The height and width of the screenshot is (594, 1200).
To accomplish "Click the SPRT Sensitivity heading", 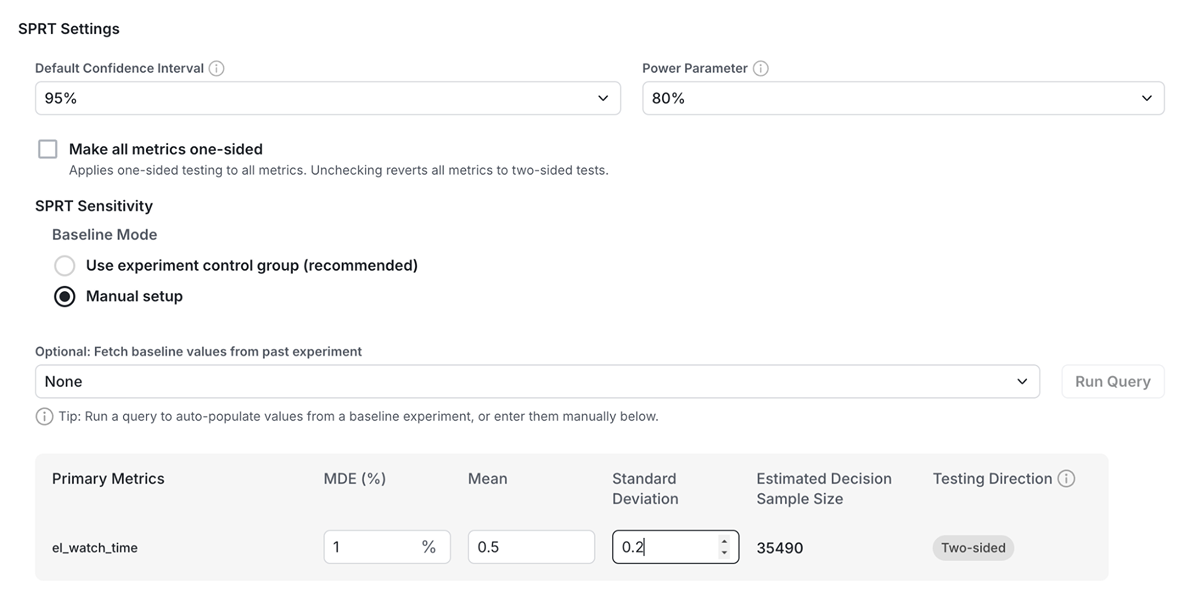I will tap(94, 206).
